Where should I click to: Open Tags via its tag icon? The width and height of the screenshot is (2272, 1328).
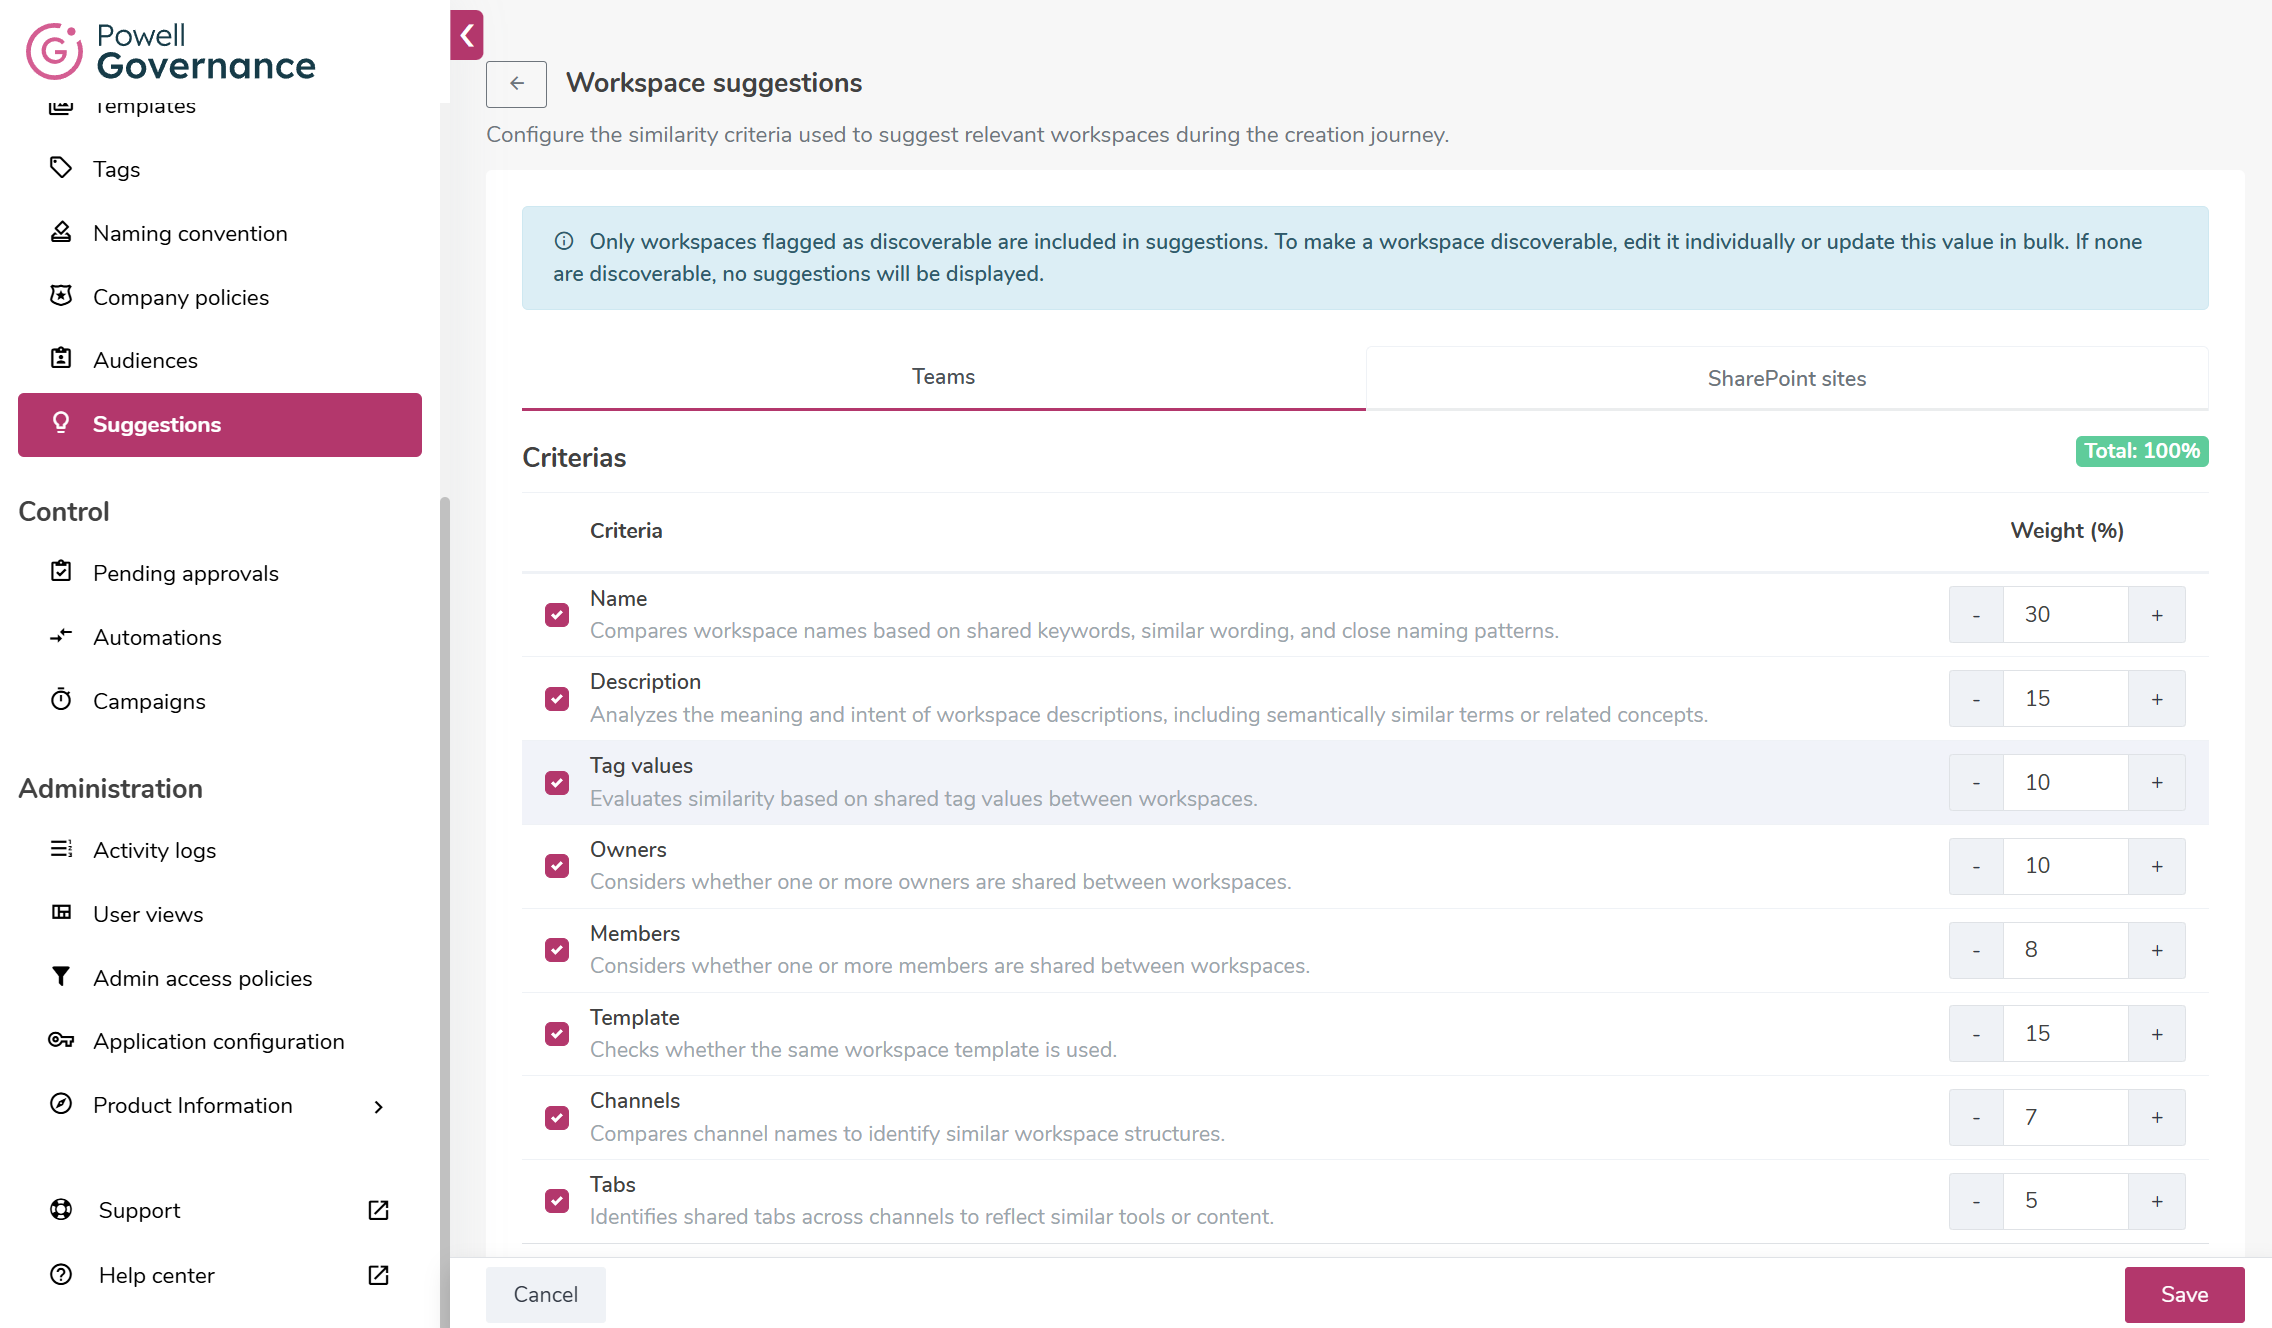coord(61,168)
